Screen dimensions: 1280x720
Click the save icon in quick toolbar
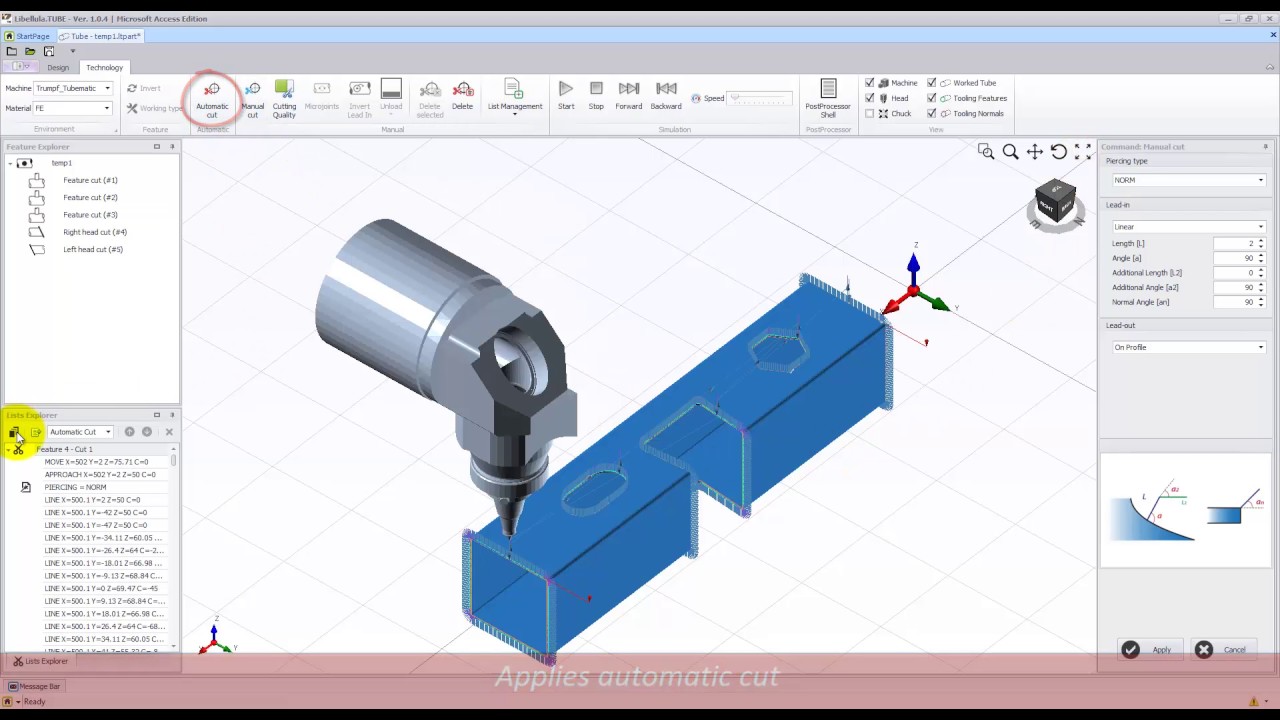pos(48,51)
